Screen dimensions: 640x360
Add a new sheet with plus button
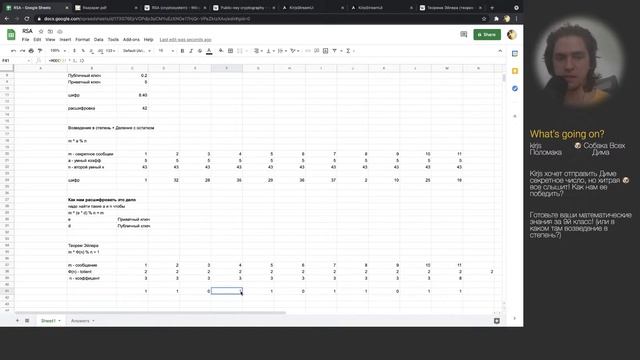click(17, 321)
